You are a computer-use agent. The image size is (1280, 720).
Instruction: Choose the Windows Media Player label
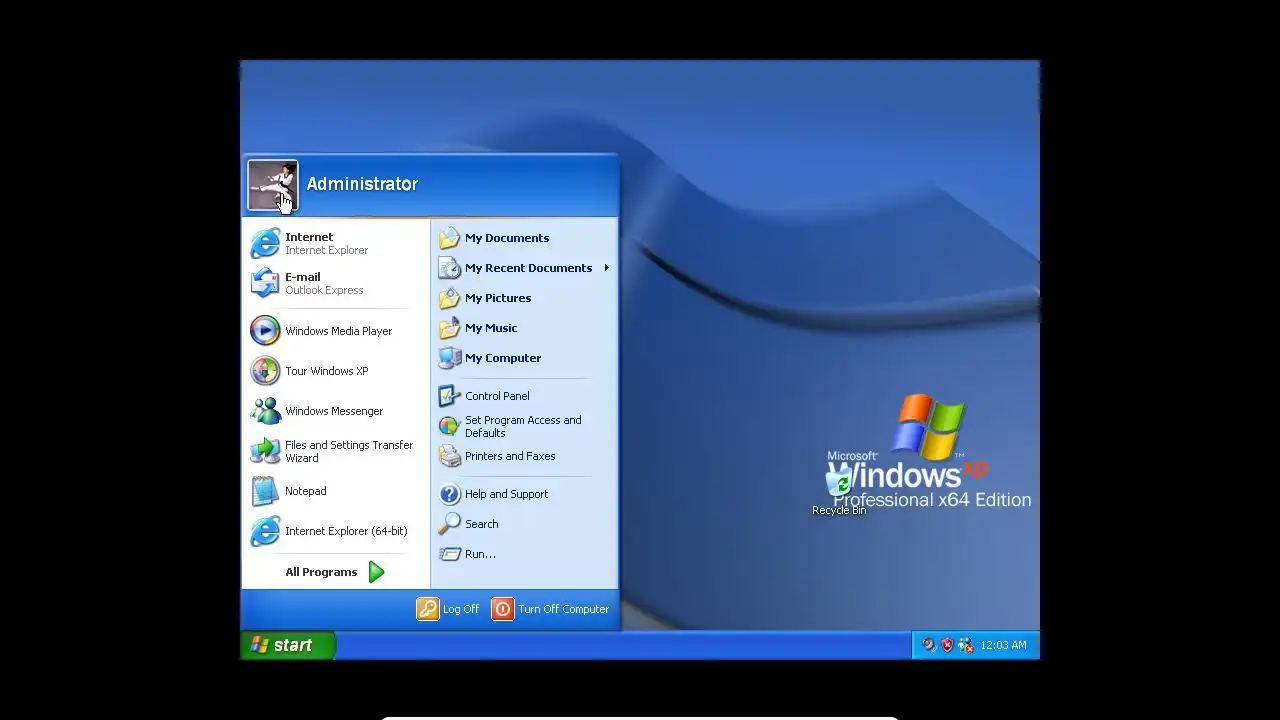click(x=338, y=331)
